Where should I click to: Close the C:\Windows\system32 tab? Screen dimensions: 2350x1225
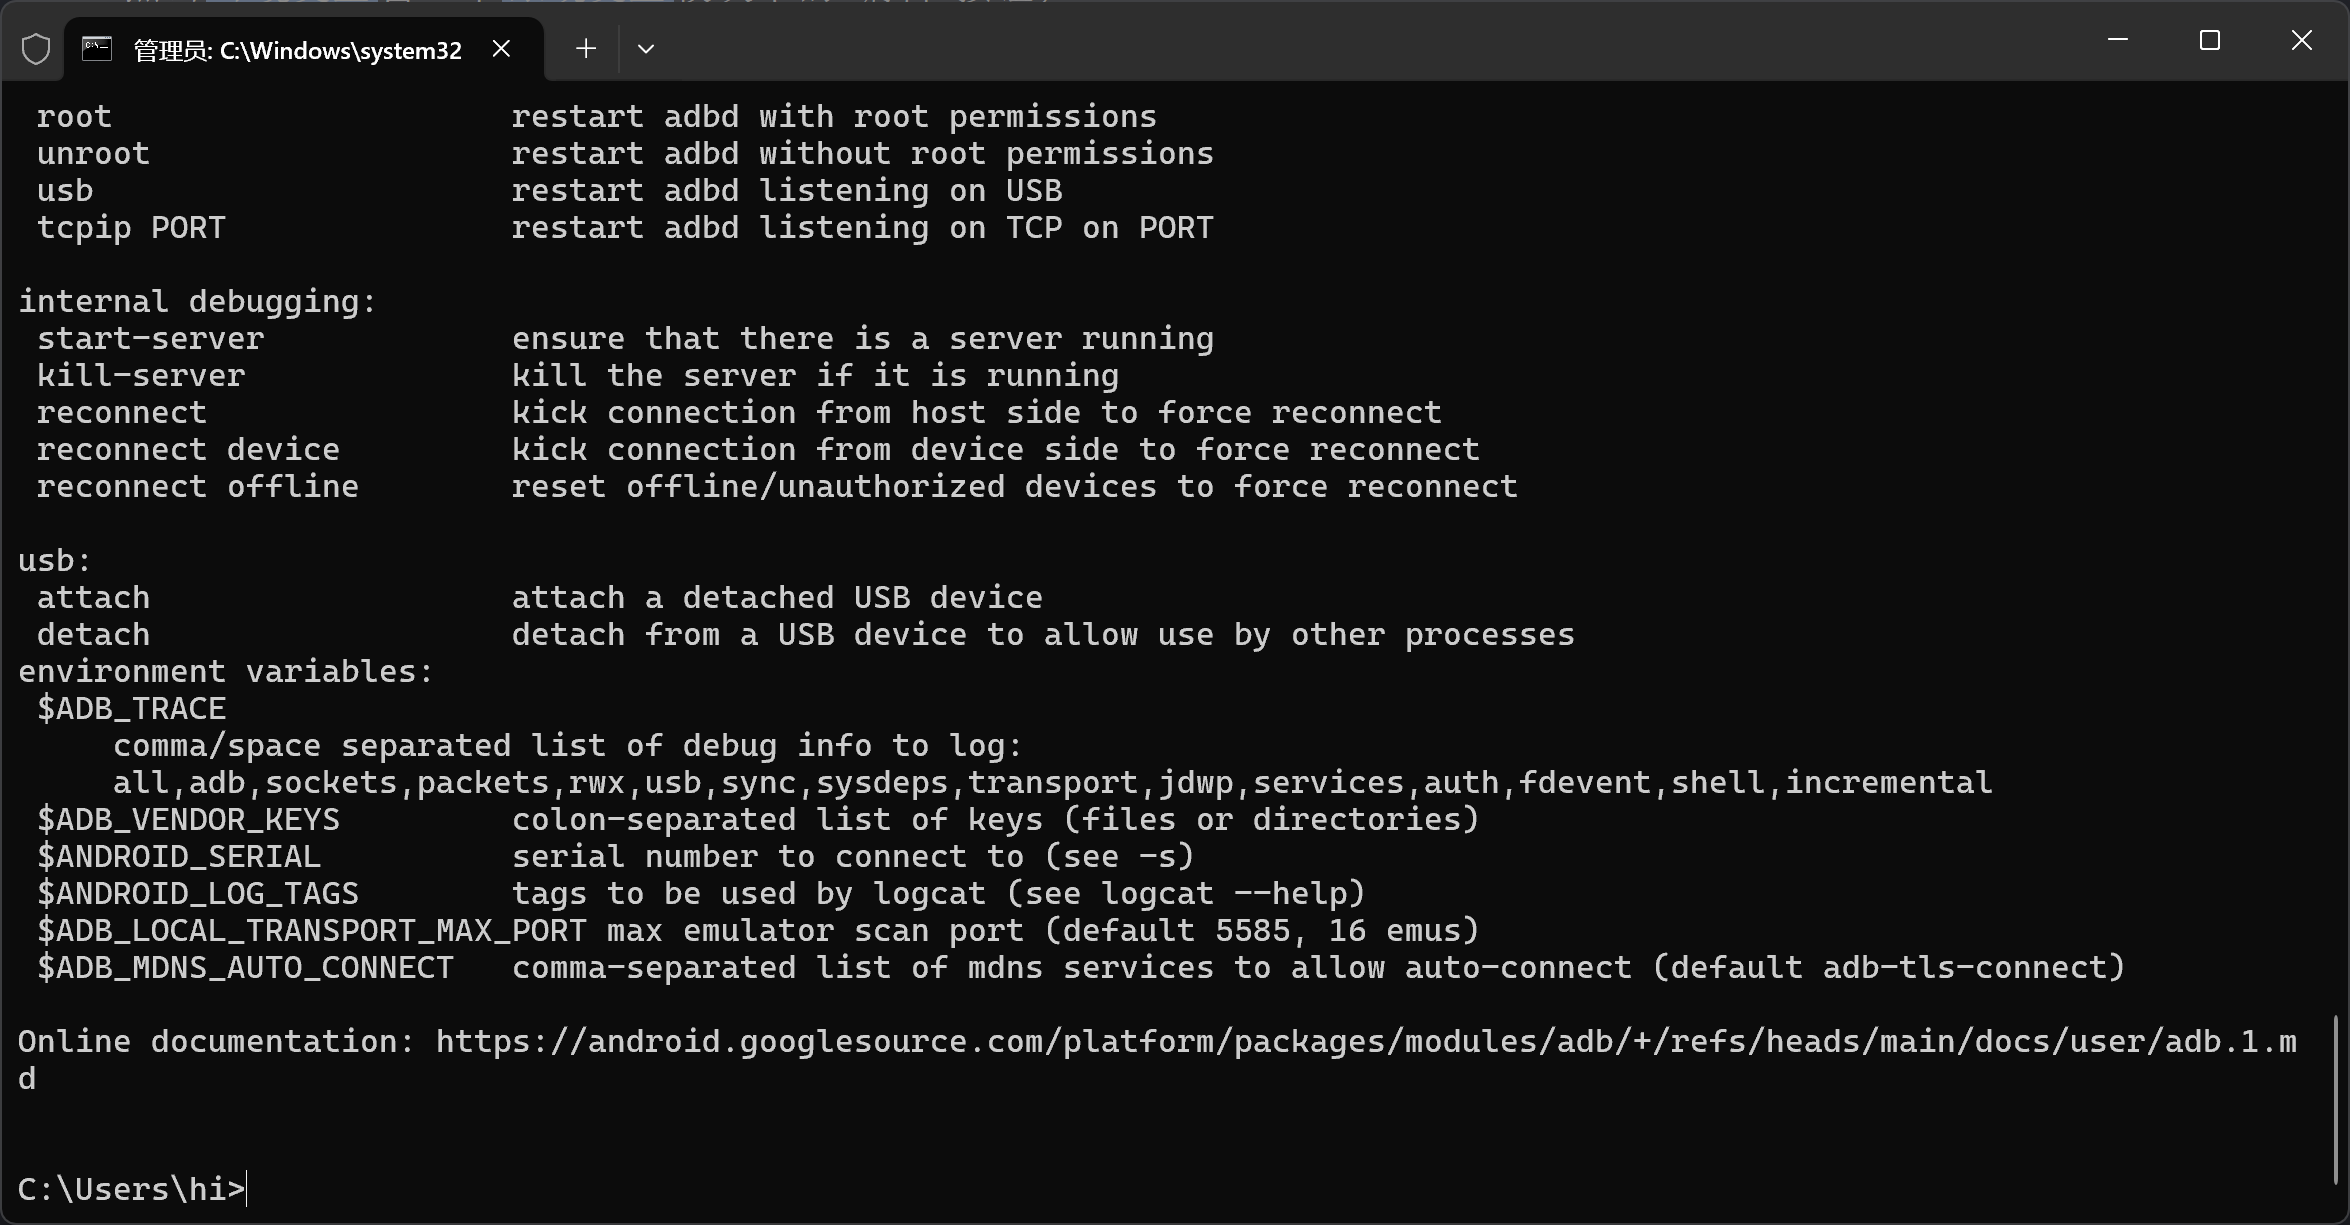click(502, 48)
